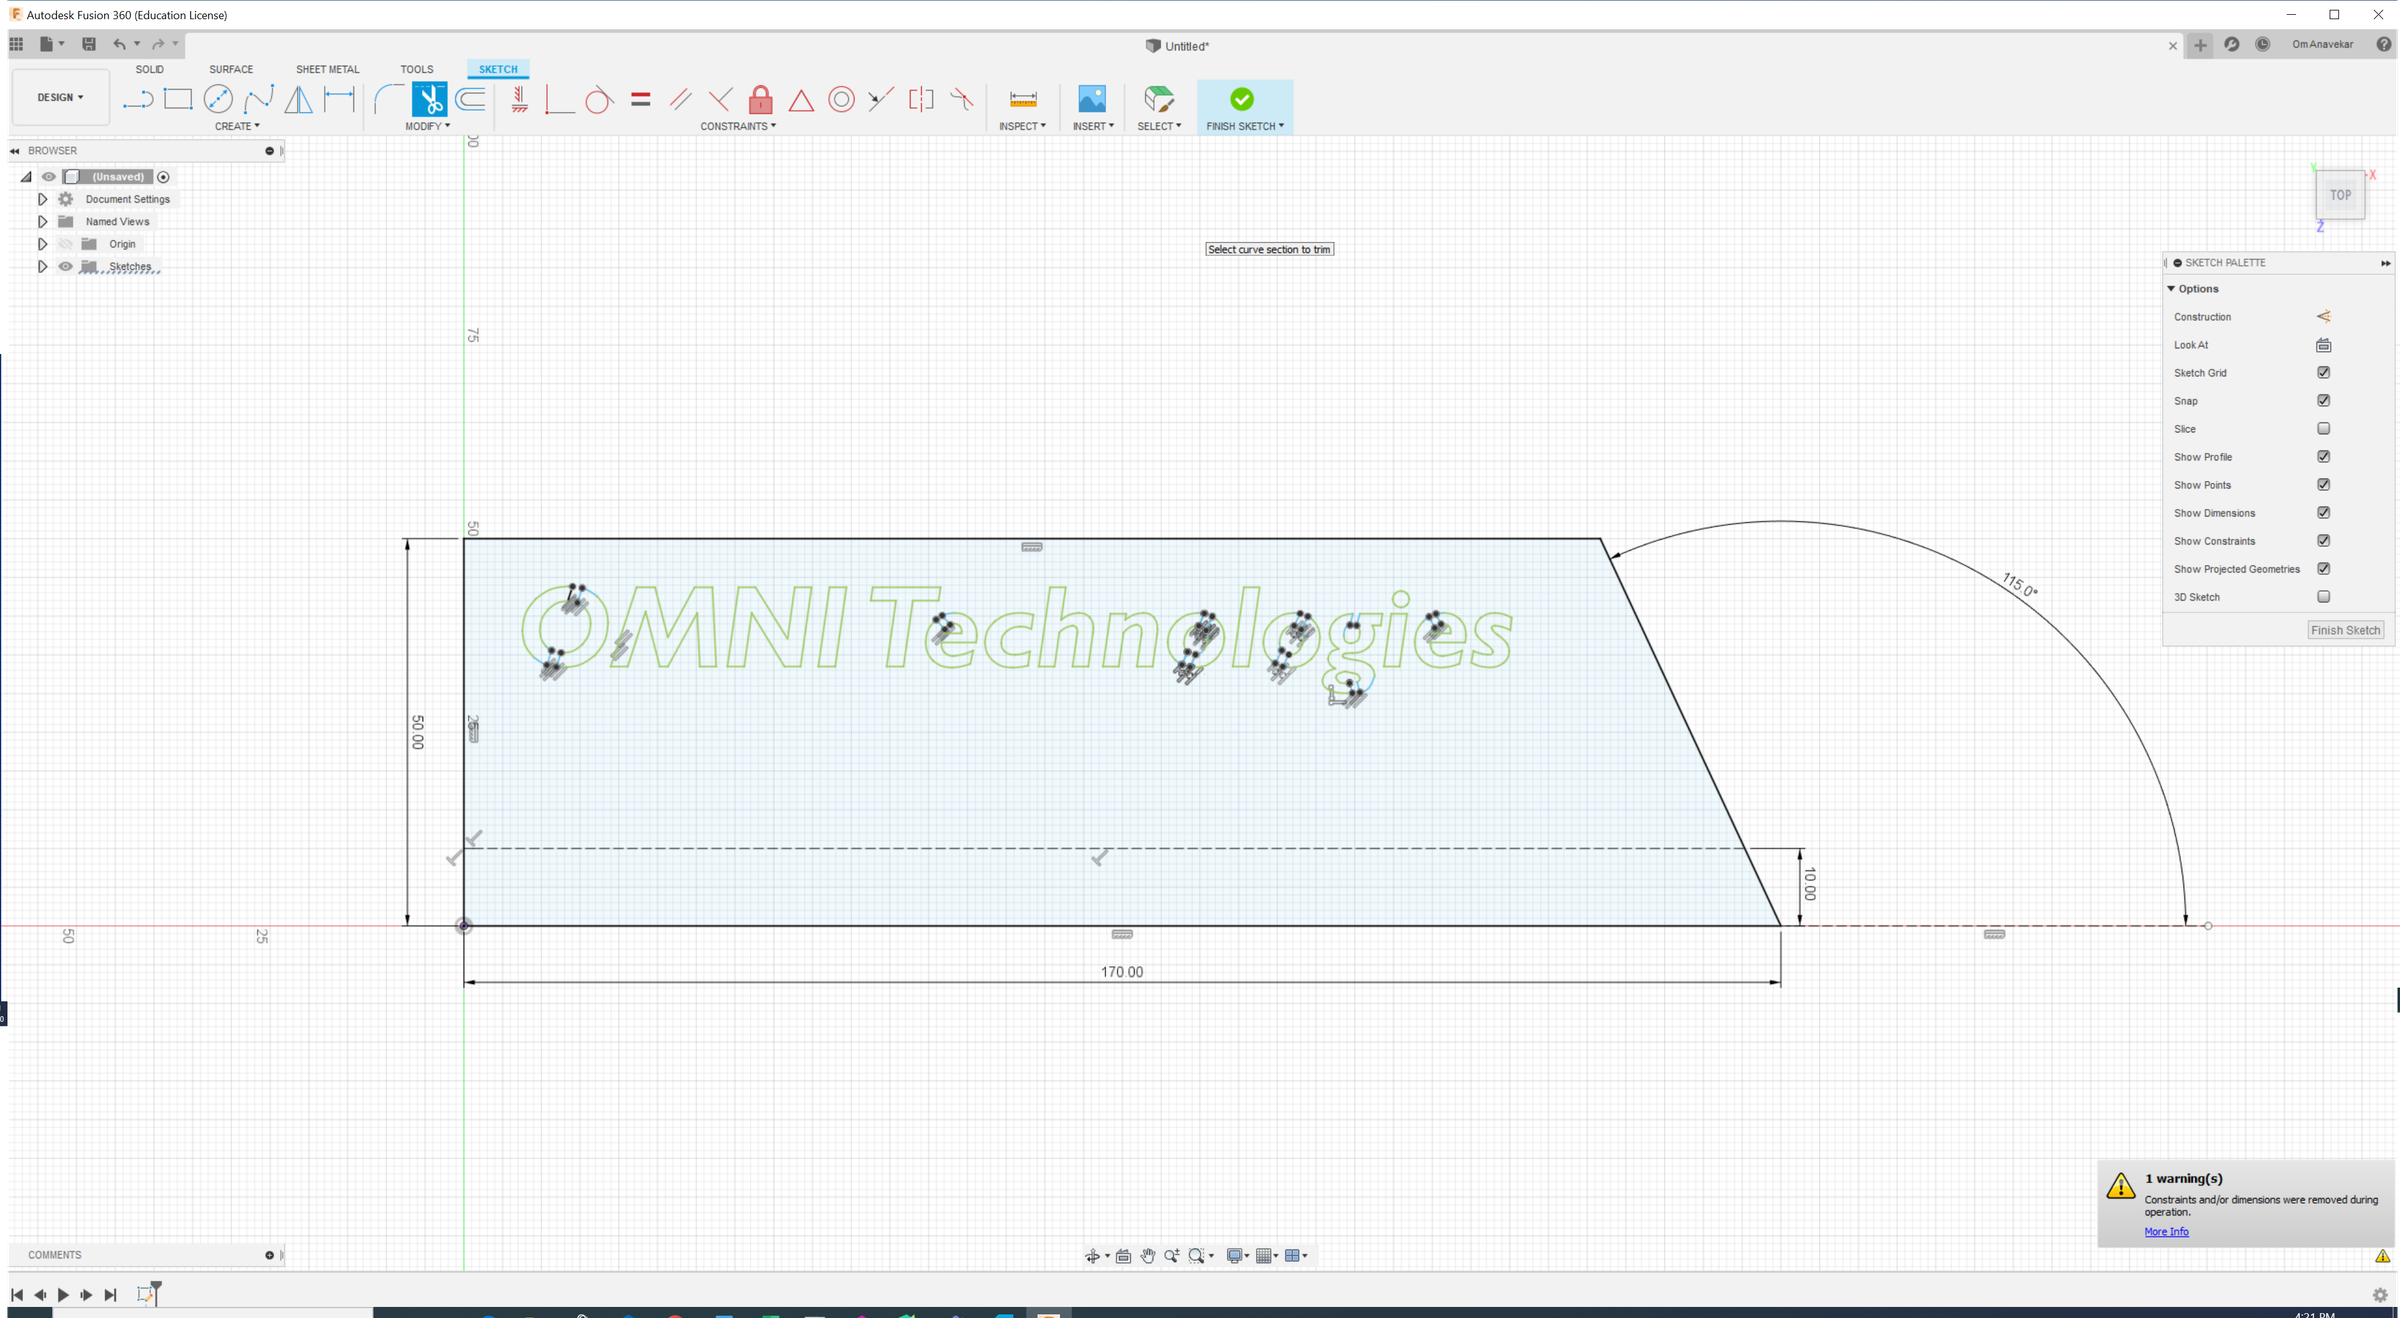2400x1318 pixels.
Task: Expand the Origin node in the browser
Action: (42, 243)
